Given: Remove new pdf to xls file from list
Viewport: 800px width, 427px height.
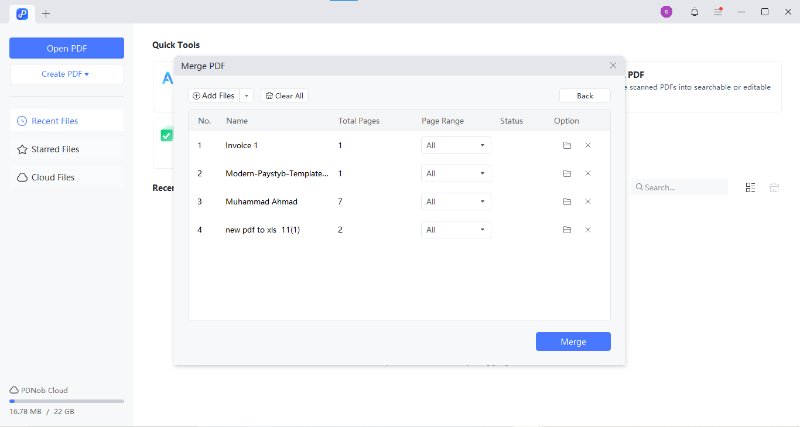Looking at the screenshot, I should coord(588,230).
